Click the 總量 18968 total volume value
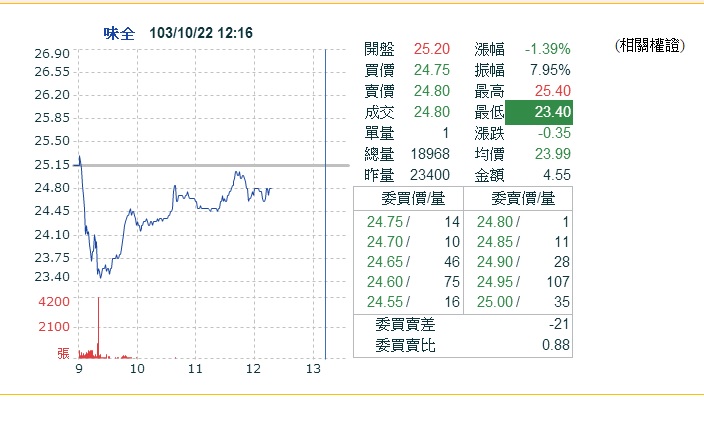The width and height of the screenshot is (704, 437). [x=430, y=154]
